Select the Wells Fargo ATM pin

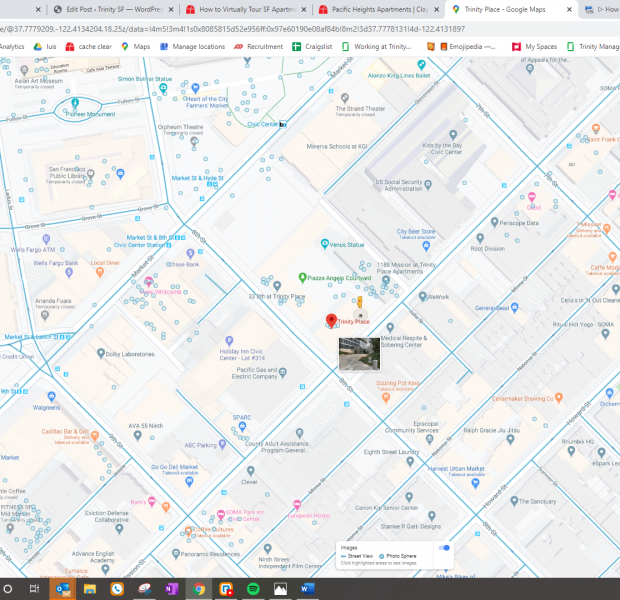click(46, 239)
